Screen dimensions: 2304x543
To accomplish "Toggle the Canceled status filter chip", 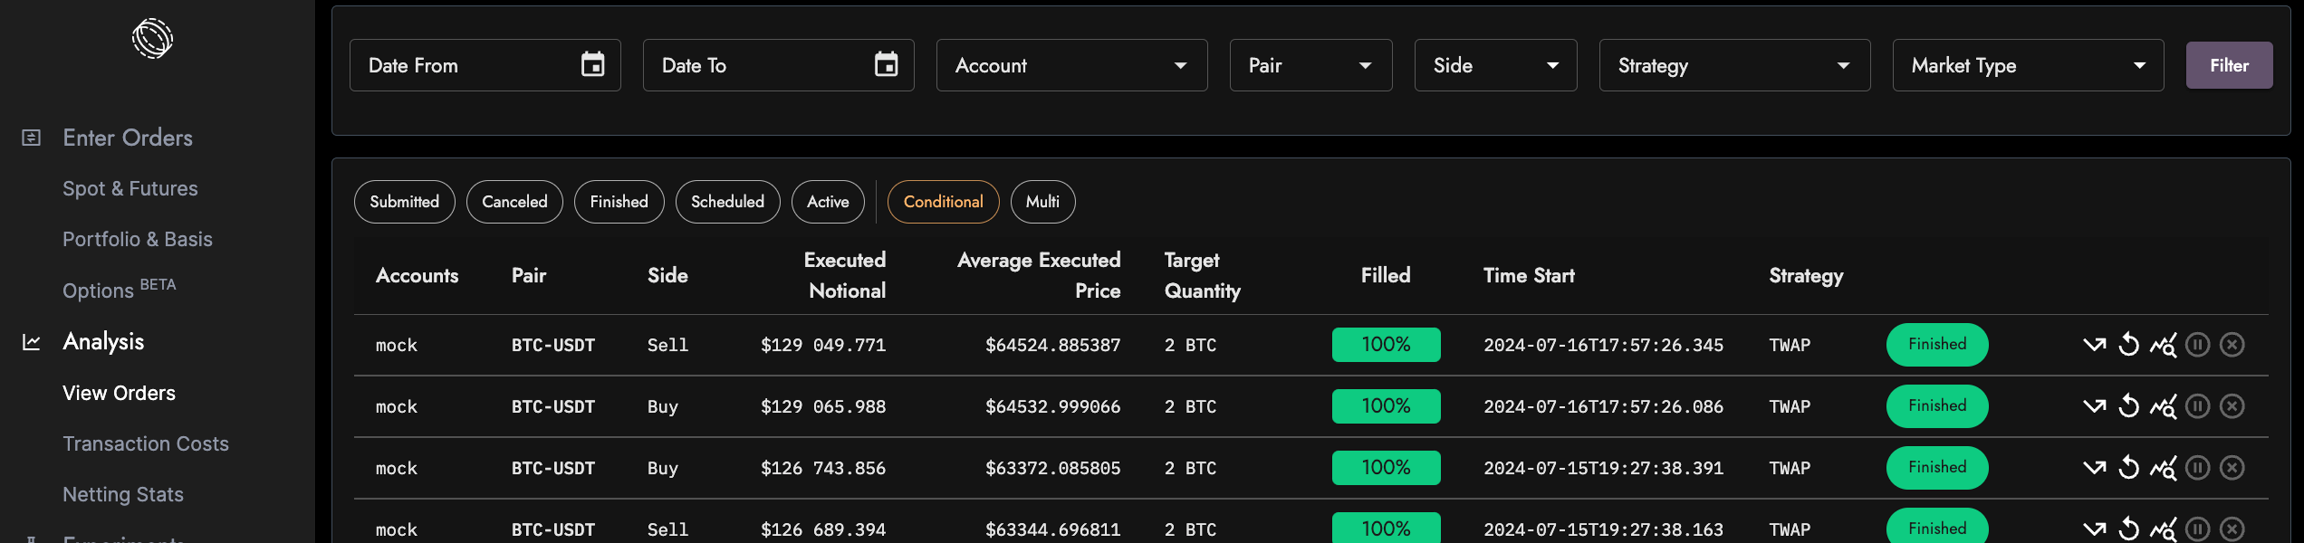I will [x=514, y=202].
